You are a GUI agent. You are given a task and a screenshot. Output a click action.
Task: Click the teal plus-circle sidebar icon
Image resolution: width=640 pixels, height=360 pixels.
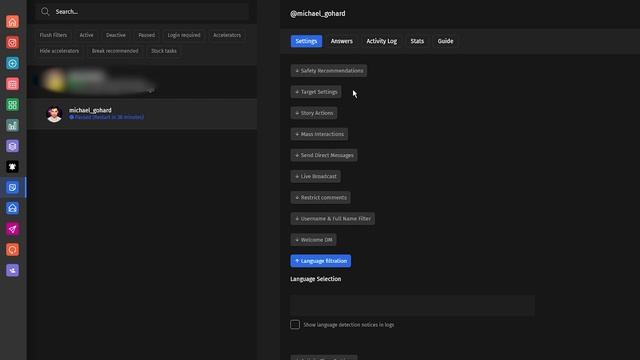pos(12,63)
